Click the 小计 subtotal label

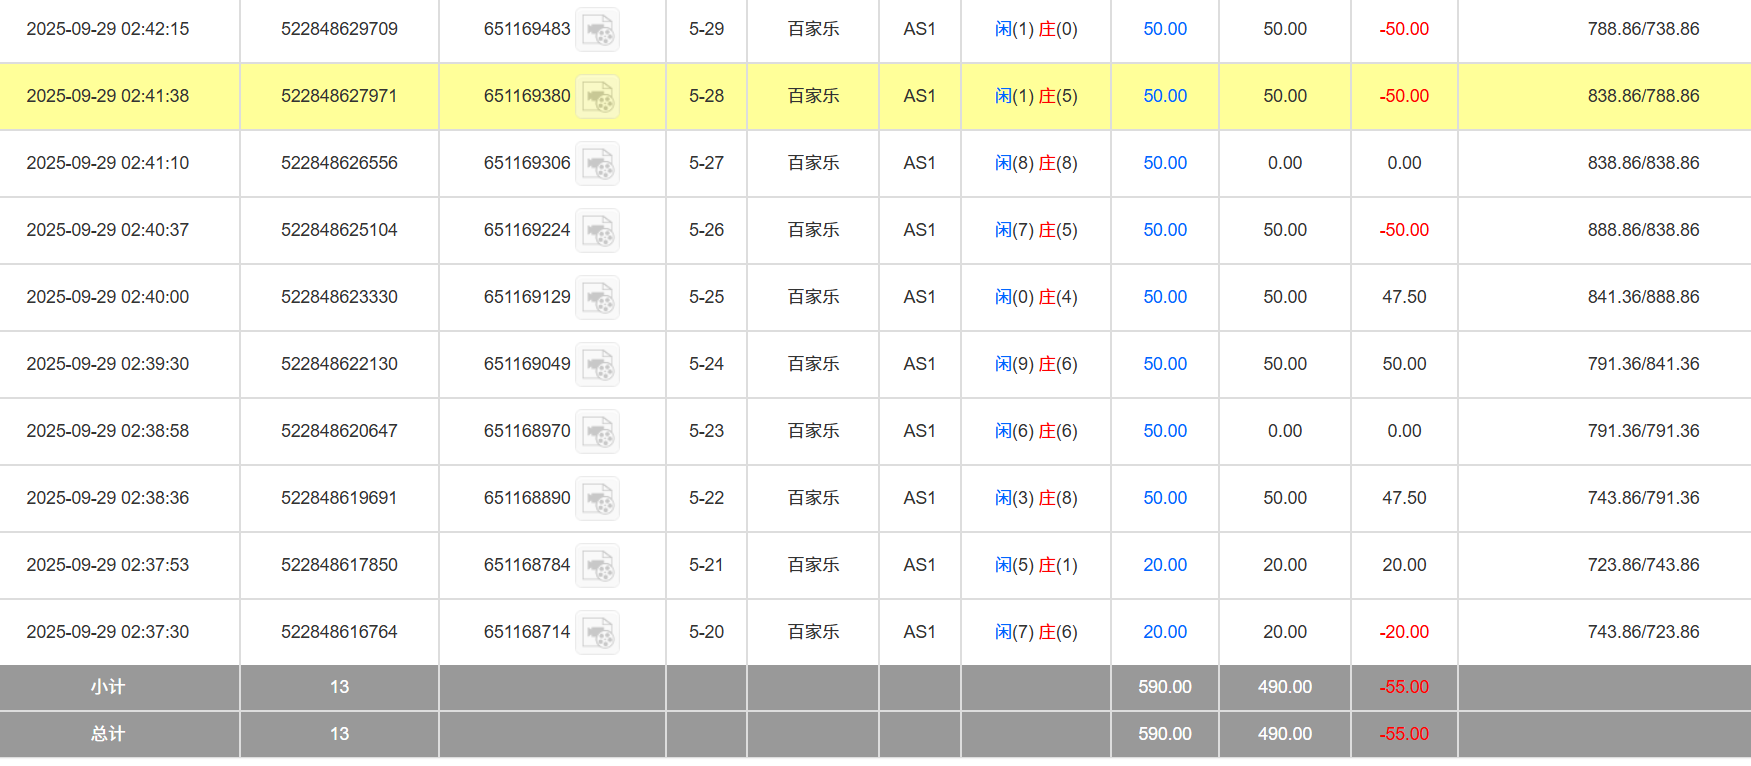click(108, 687)
